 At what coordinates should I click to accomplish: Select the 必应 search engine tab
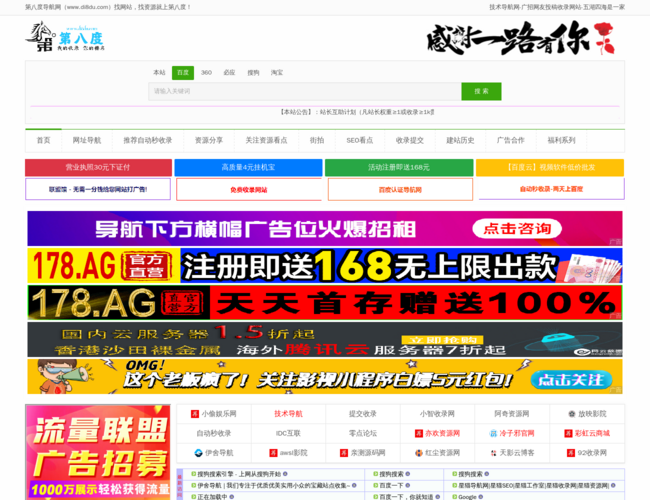229,73
